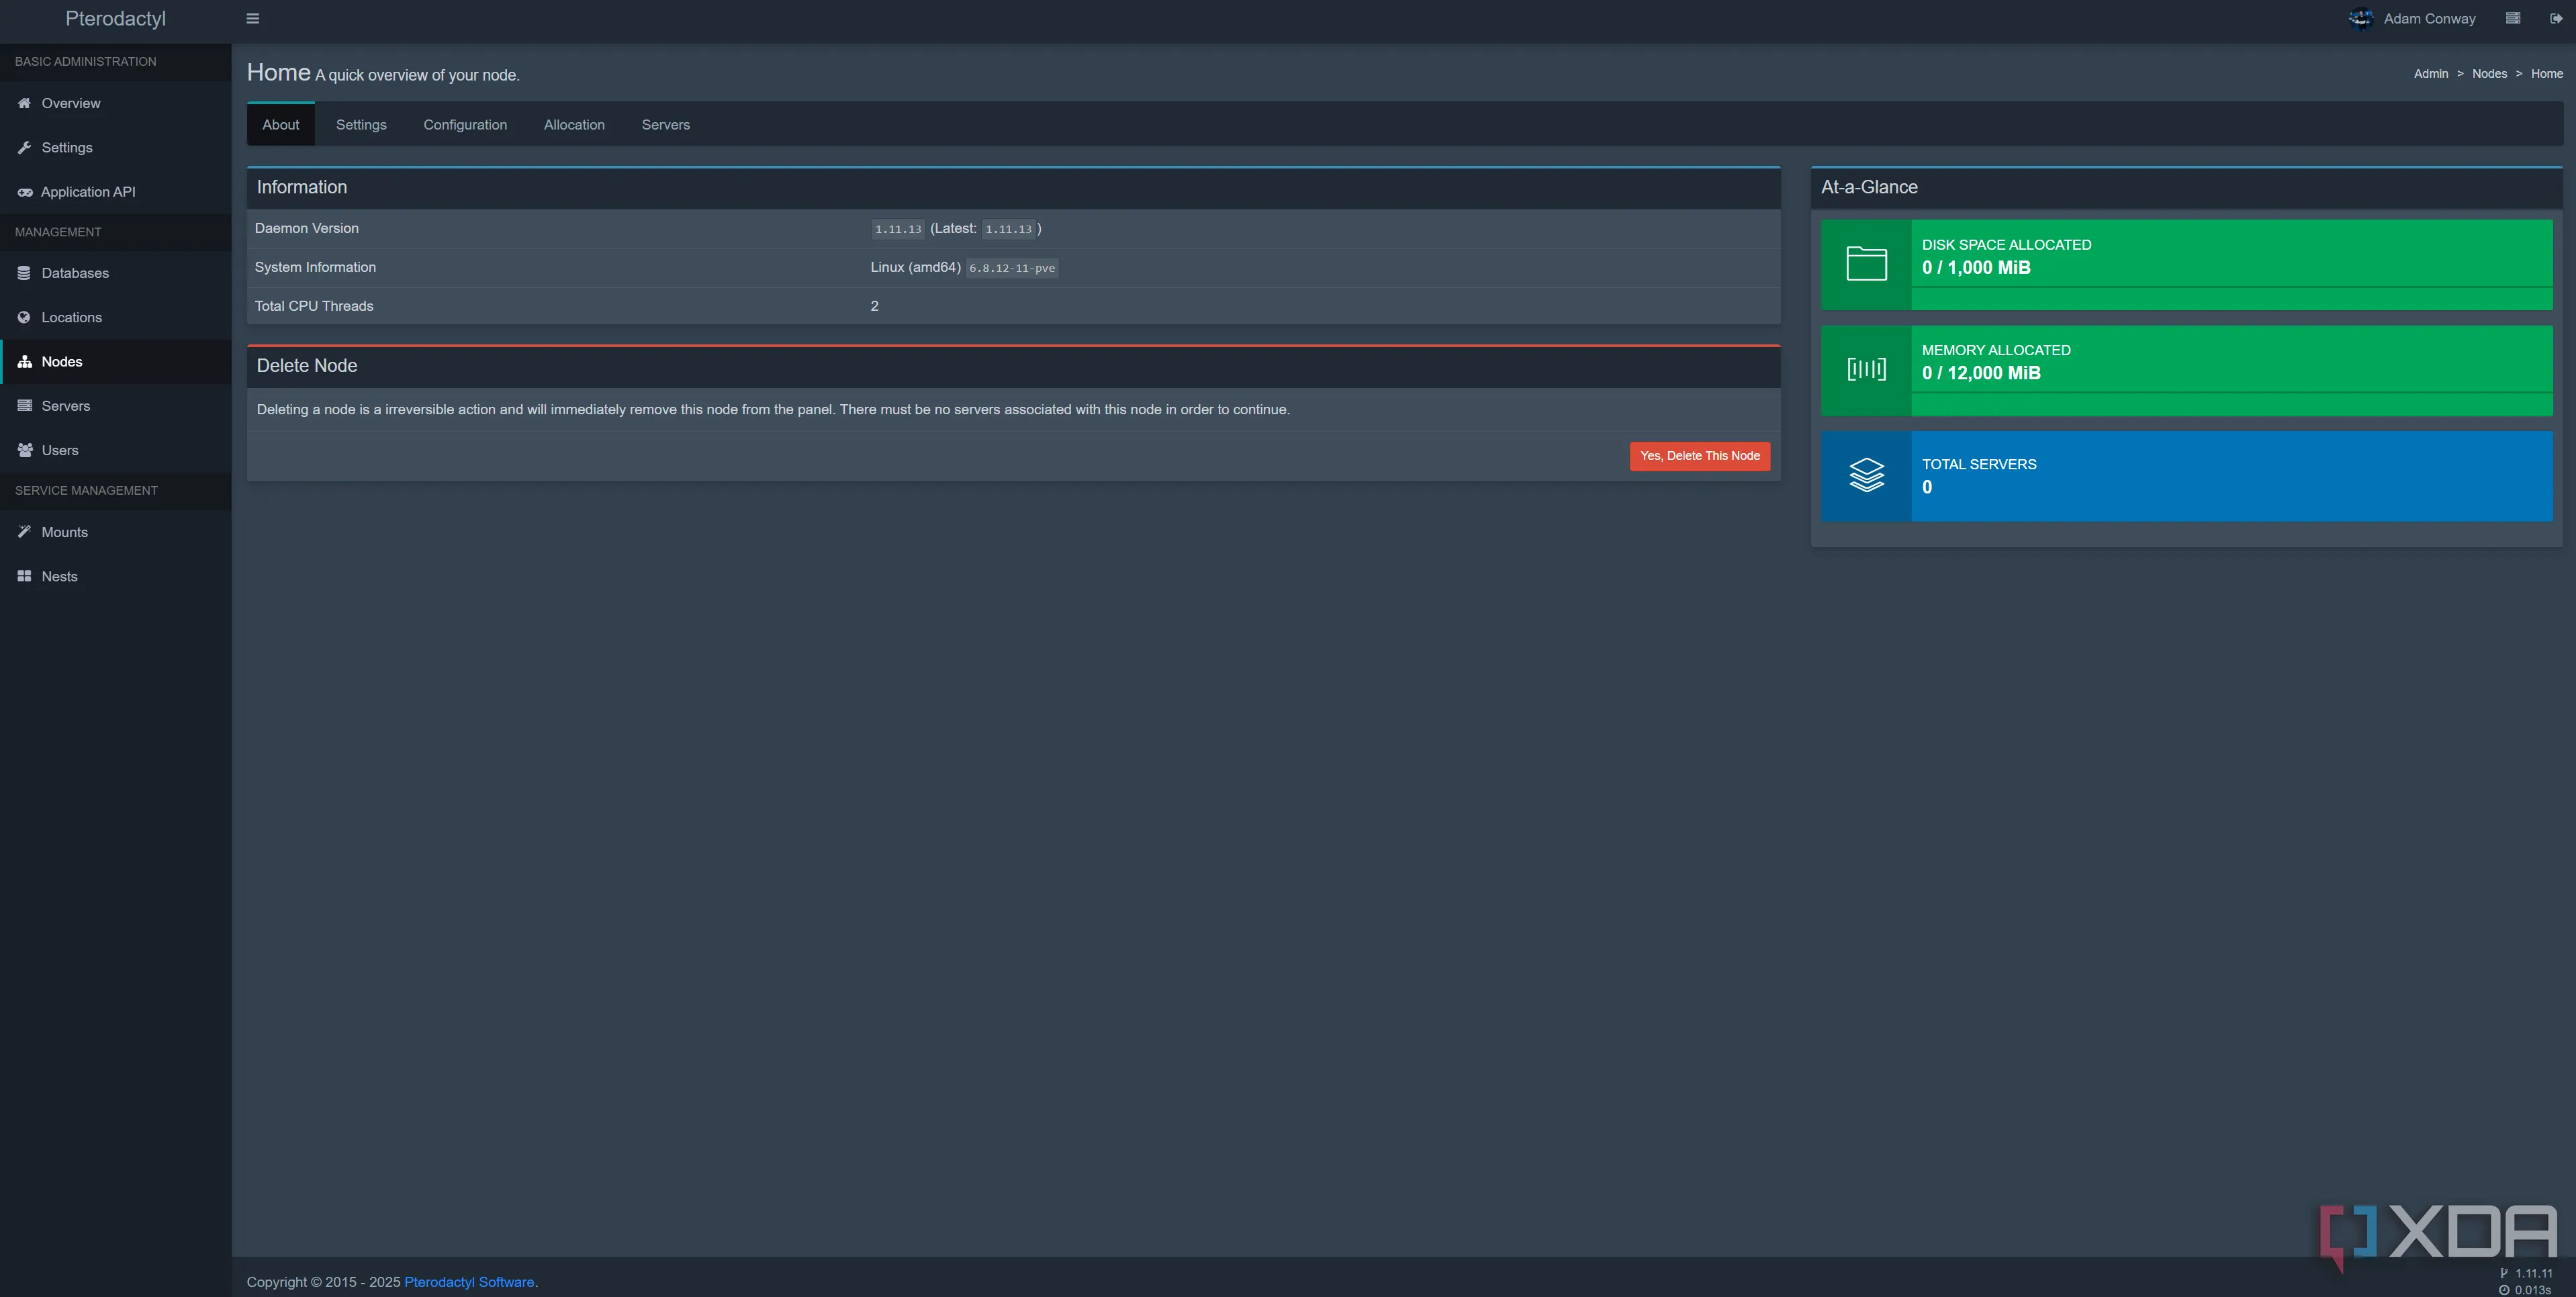Open Settings via wrench icon
The height and width of the screenshot is (1297, 2576).
point(24,148)
